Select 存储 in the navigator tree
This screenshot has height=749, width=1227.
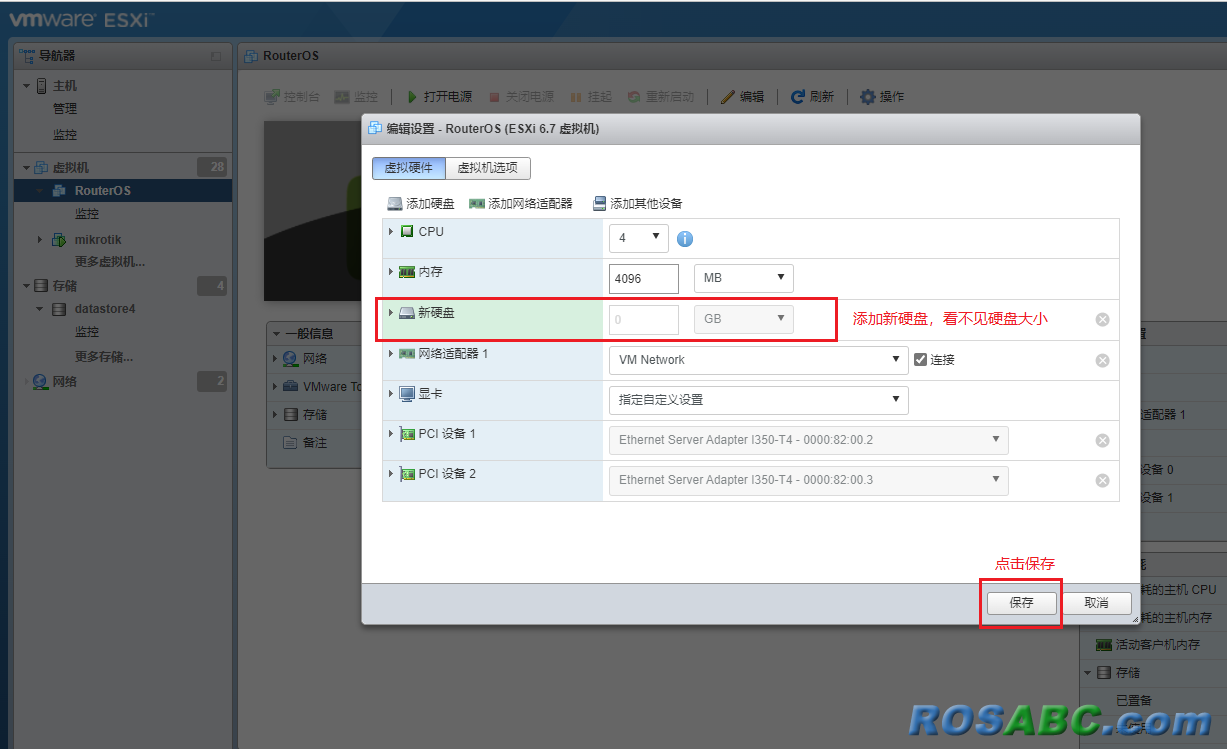(64, 286)
